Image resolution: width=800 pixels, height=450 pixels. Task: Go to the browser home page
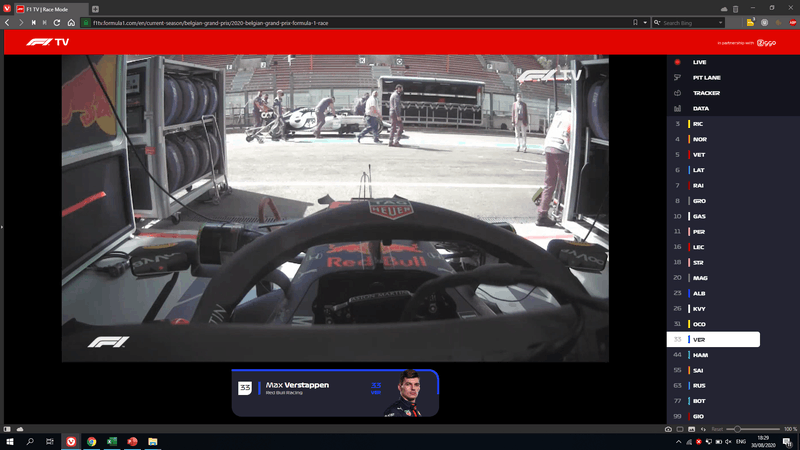[71, 22]
